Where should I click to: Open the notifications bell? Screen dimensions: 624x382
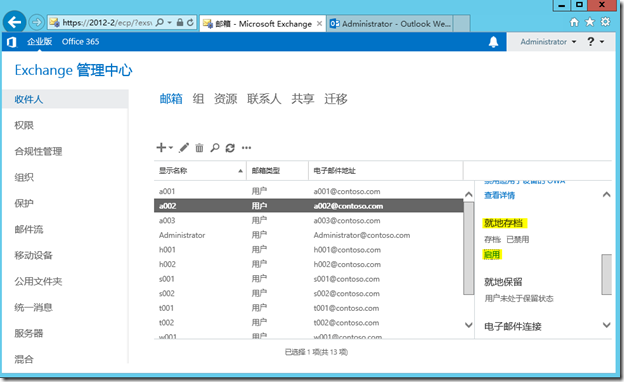tap(493, 42)
